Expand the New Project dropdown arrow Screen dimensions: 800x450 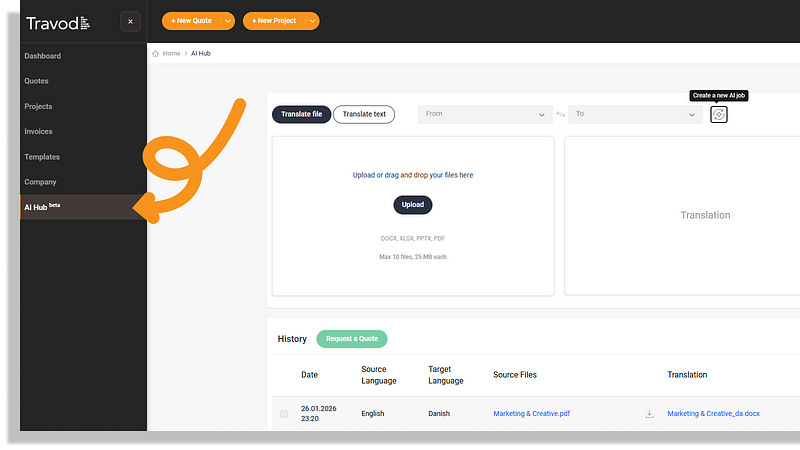pos(313,21)
